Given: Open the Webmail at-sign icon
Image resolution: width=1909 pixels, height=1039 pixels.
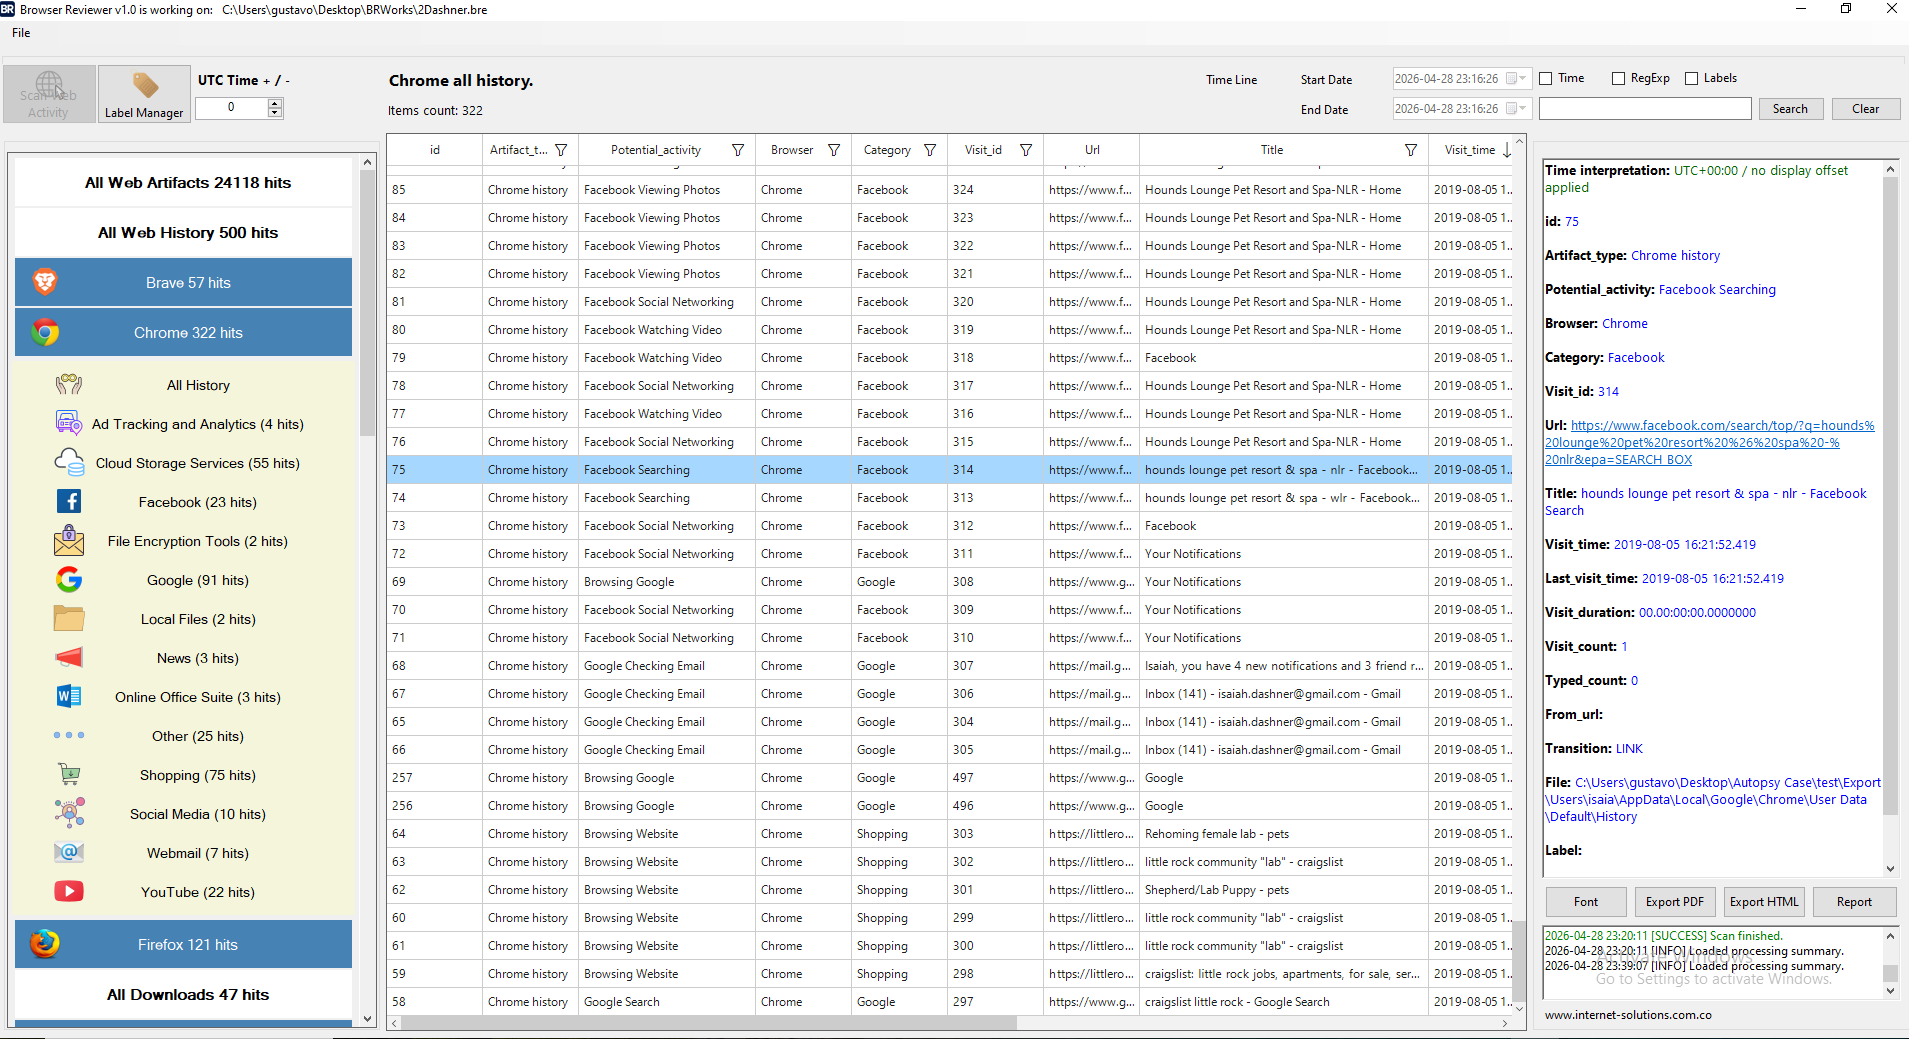Looking at the screenshot, I should (x=69, y=853).
